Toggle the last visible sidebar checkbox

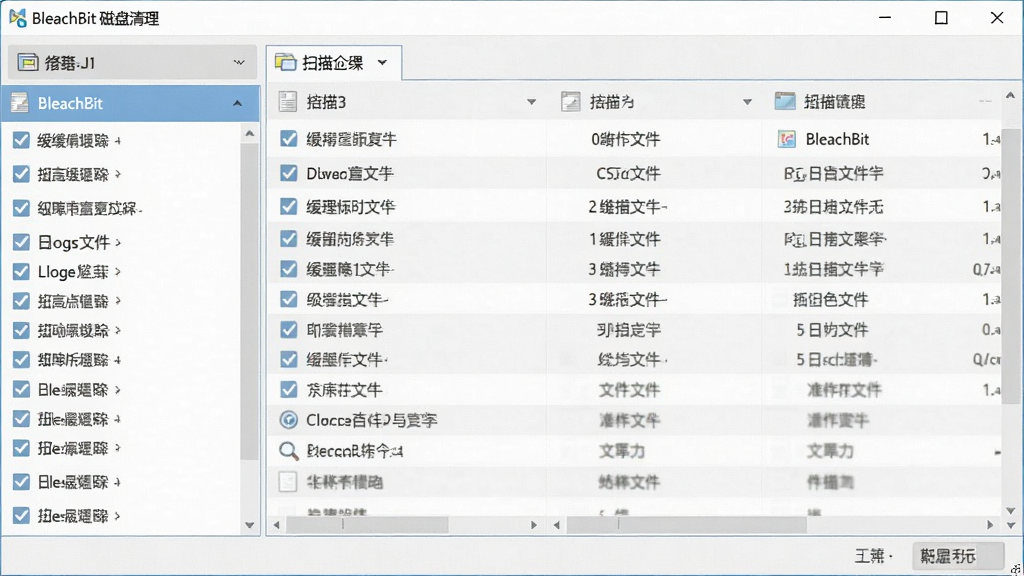pyautogui.click(x=21, y=515)
